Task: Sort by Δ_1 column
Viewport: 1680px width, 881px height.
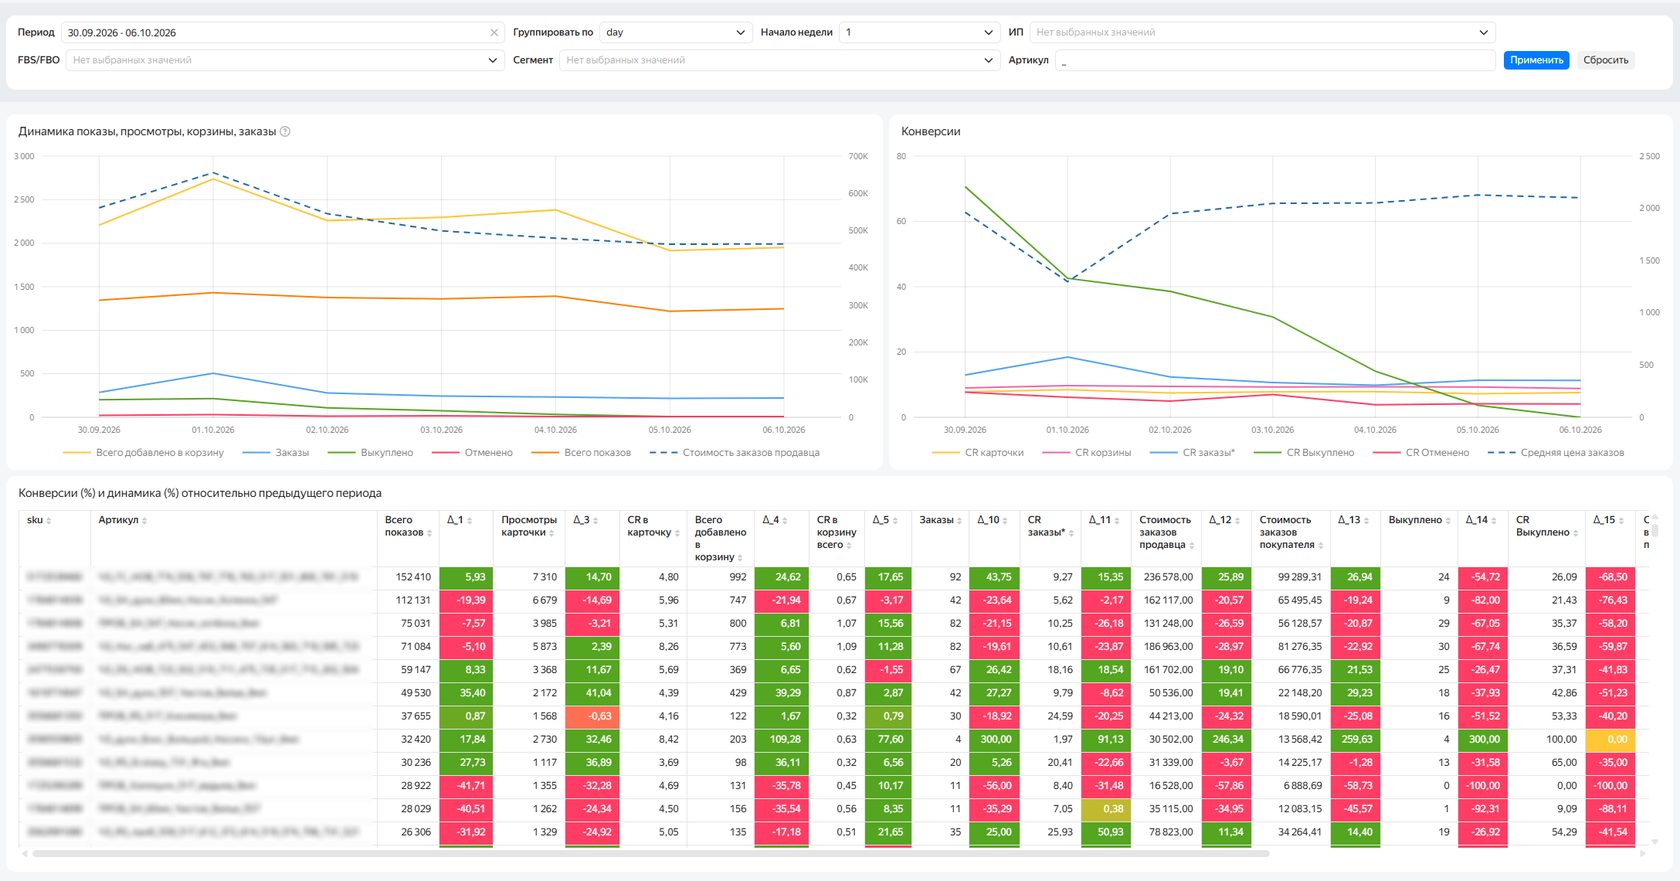Action: tap(470, 521)
